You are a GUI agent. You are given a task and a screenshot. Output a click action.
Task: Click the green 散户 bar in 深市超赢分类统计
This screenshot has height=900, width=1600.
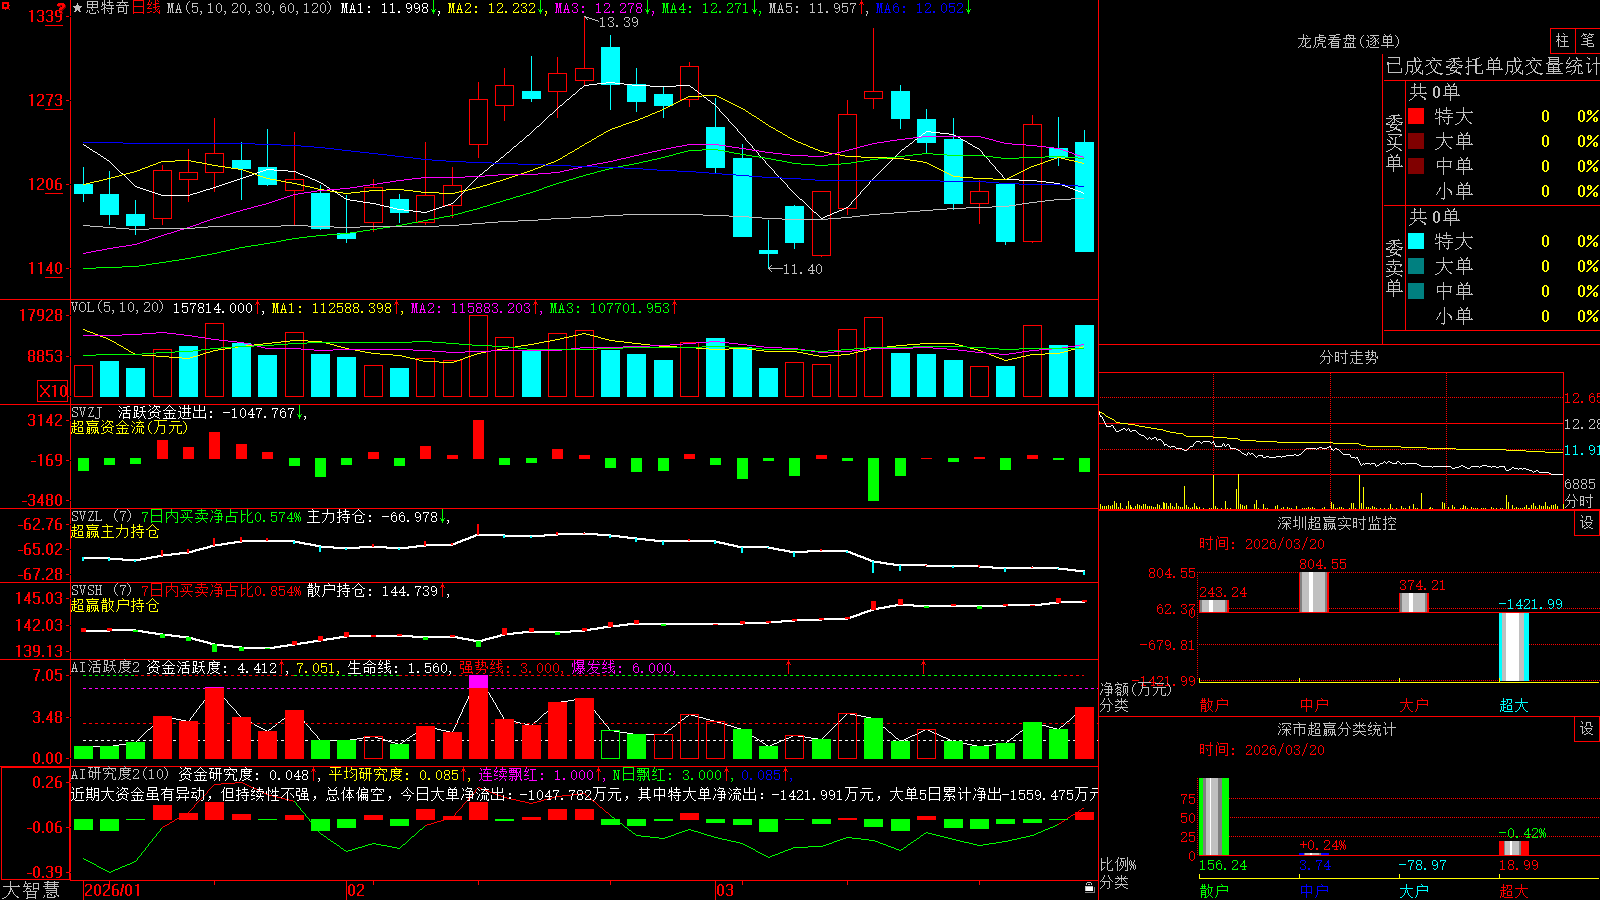(1214, 817)
